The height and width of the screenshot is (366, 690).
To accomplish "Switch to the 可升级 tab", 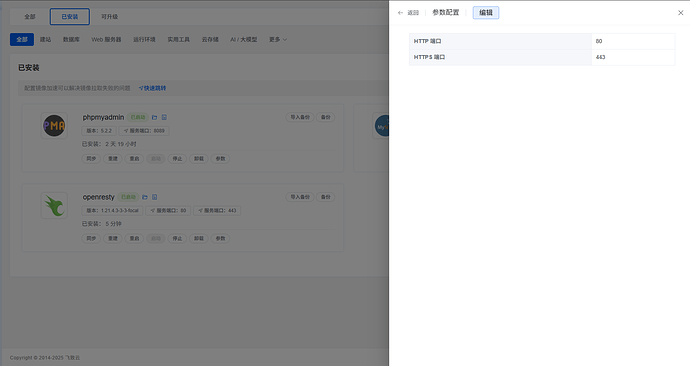I will coord(109,17).
